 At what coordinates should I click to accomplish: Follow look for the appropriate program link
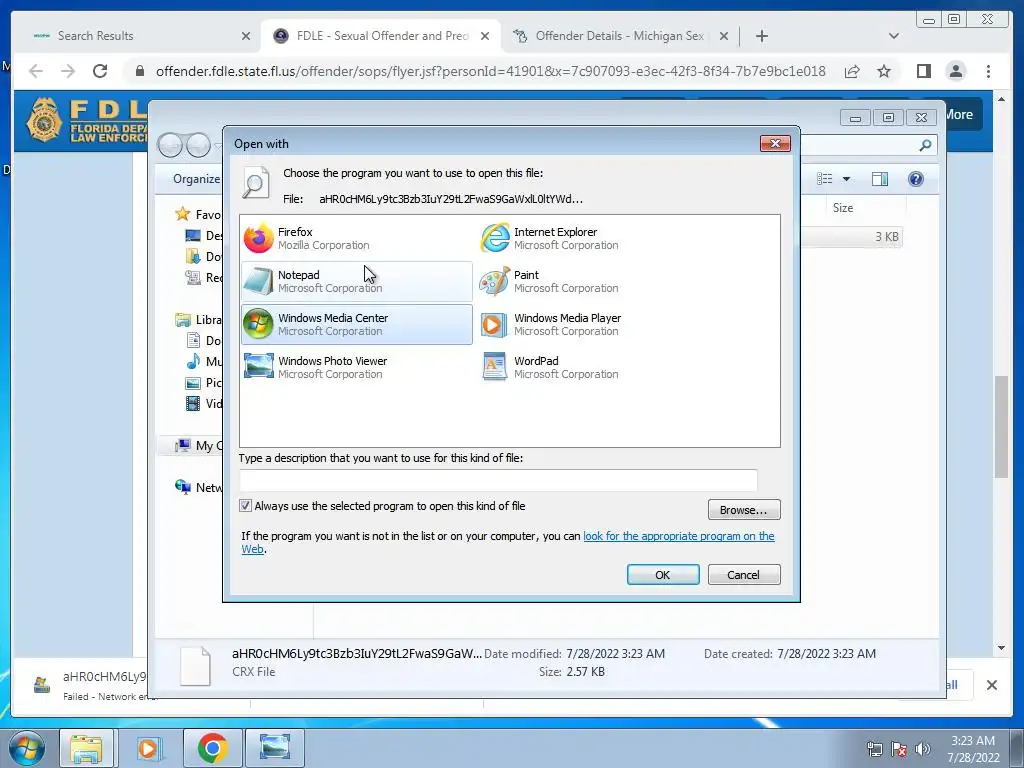tap(679, 536)
